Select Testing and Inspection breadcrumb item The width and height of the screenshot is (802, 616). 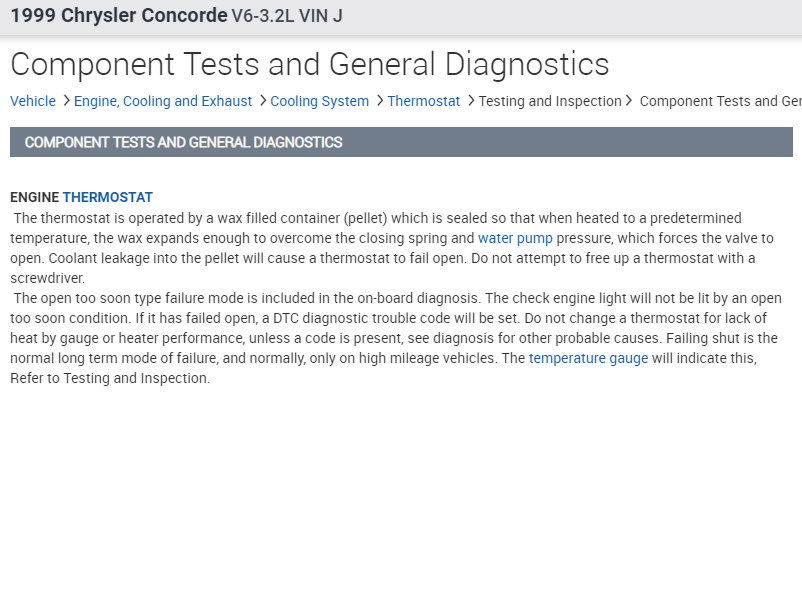(550, 101)
